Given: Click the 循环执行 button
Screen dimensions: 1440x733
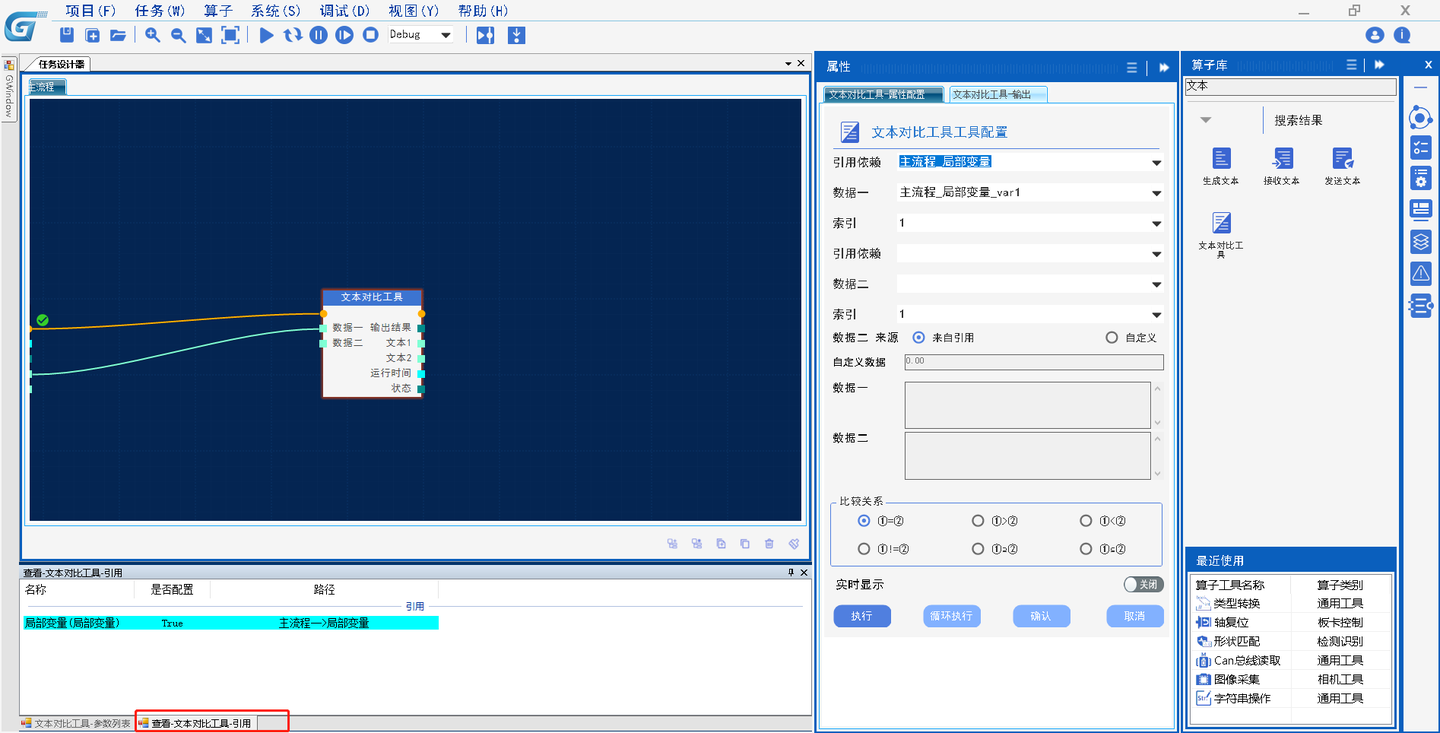Looking at the screenshot, I should 950,616.
